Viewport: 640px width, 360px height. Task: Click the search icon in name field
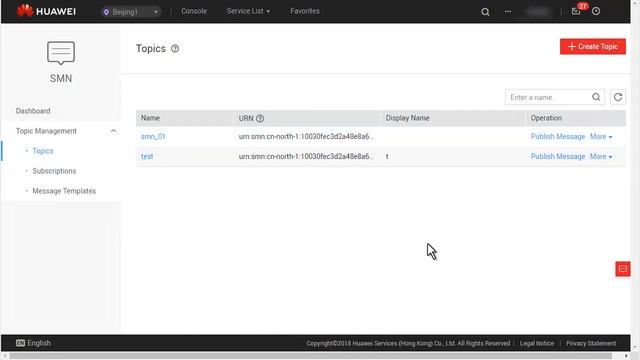pos(596,97)
